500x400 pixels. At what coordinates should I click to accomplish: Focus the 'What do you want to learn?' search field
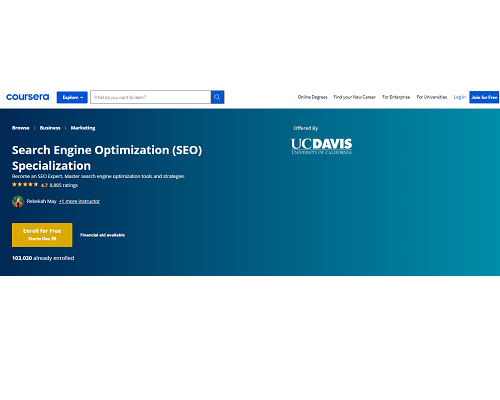[150, 97]
